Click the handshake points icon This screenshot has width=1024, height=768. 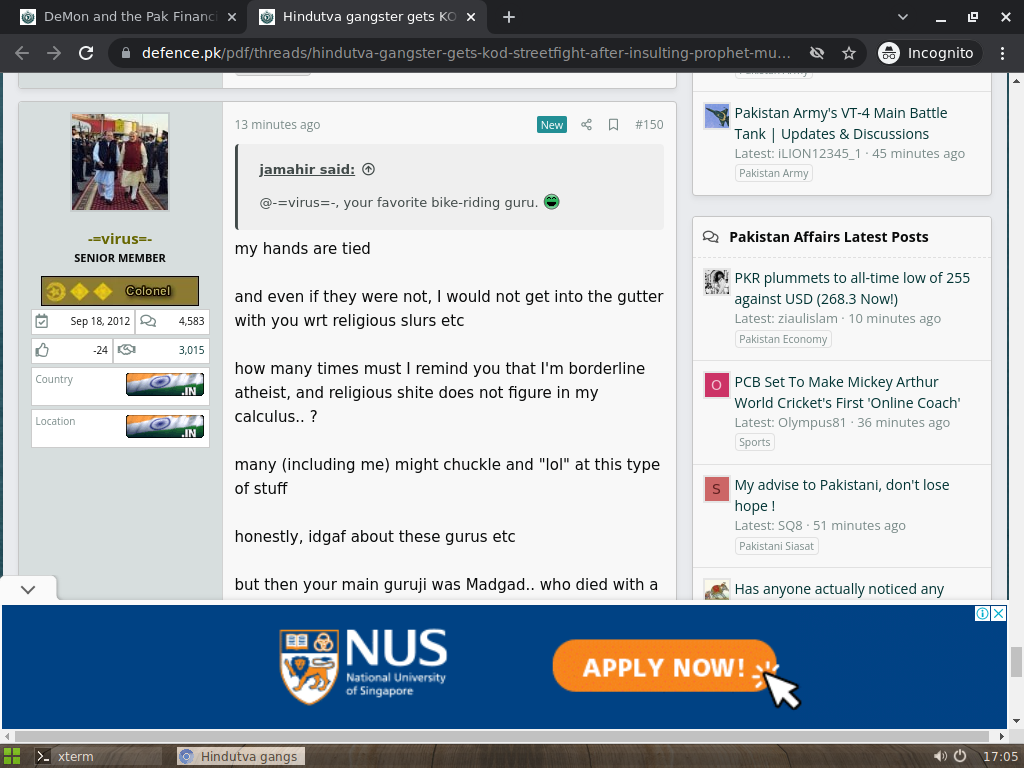pyautogui.click(x=127, y=350)
